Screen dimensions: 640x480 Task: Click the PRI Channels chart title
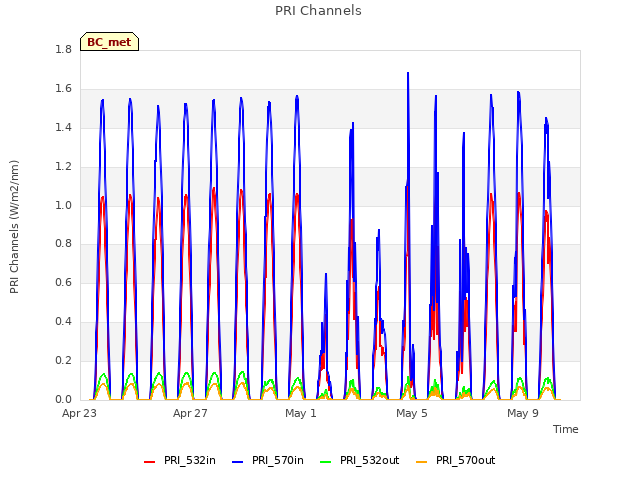tap(318, 11)
